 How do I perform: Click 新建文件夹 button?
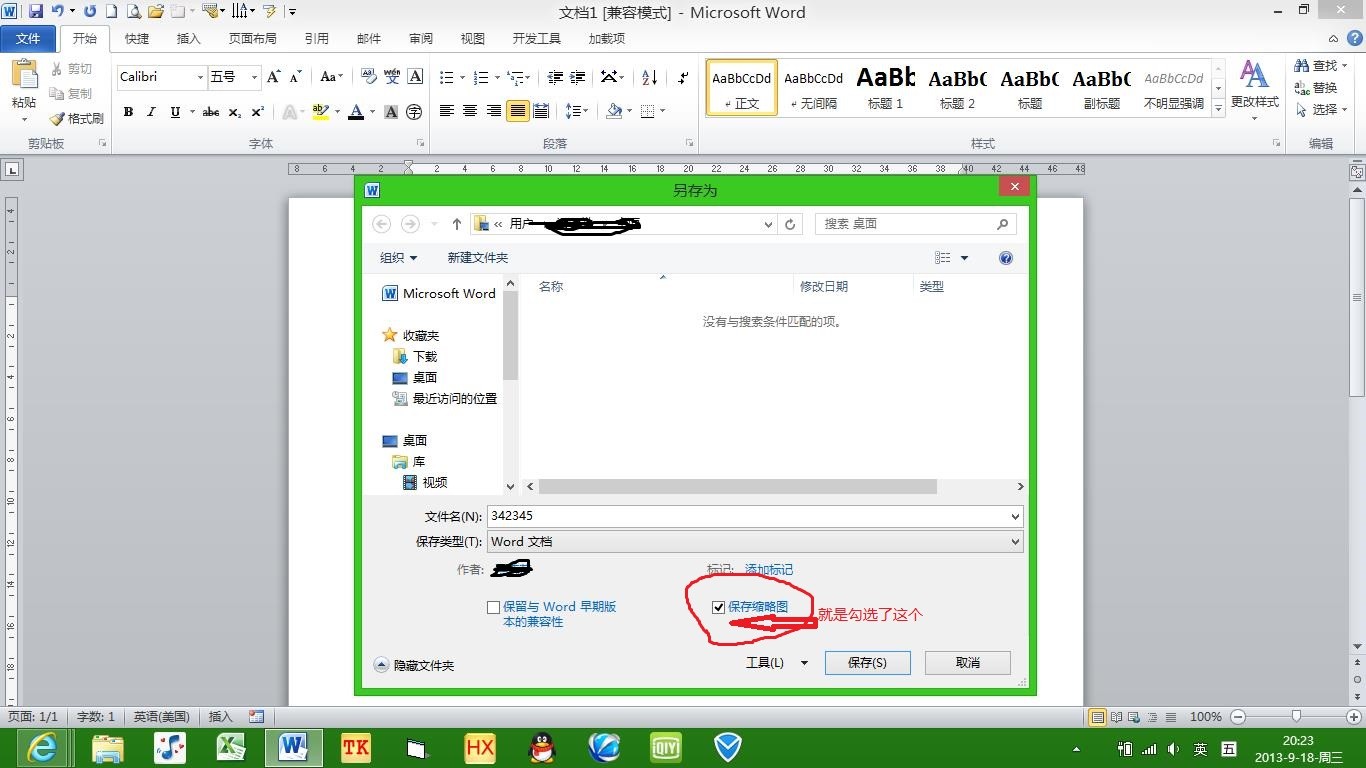[478, 258]
